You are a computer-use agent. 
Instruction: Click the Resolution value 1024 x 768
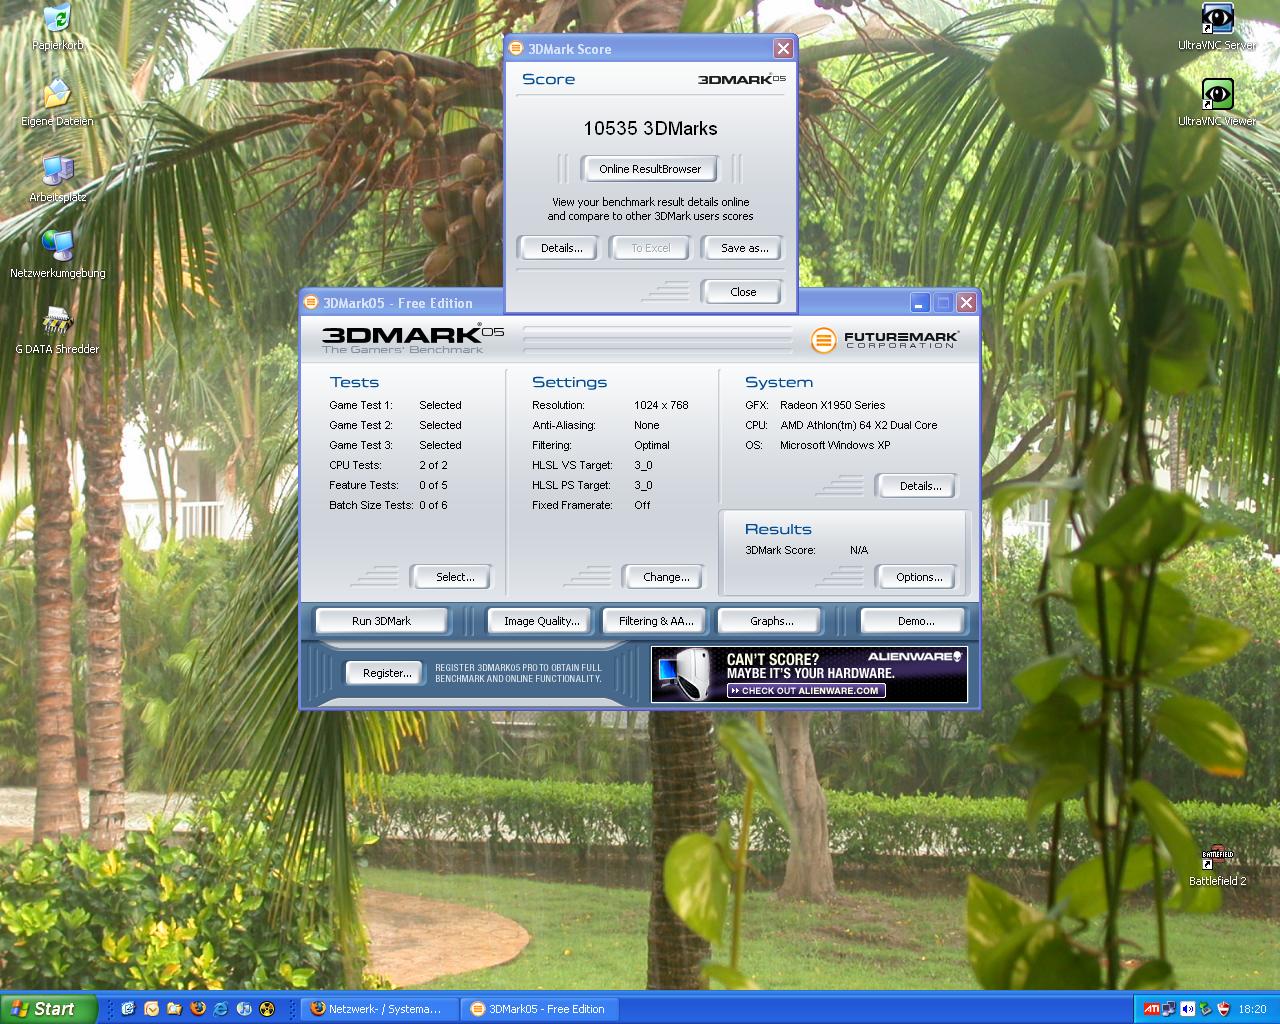click(661, 405)
